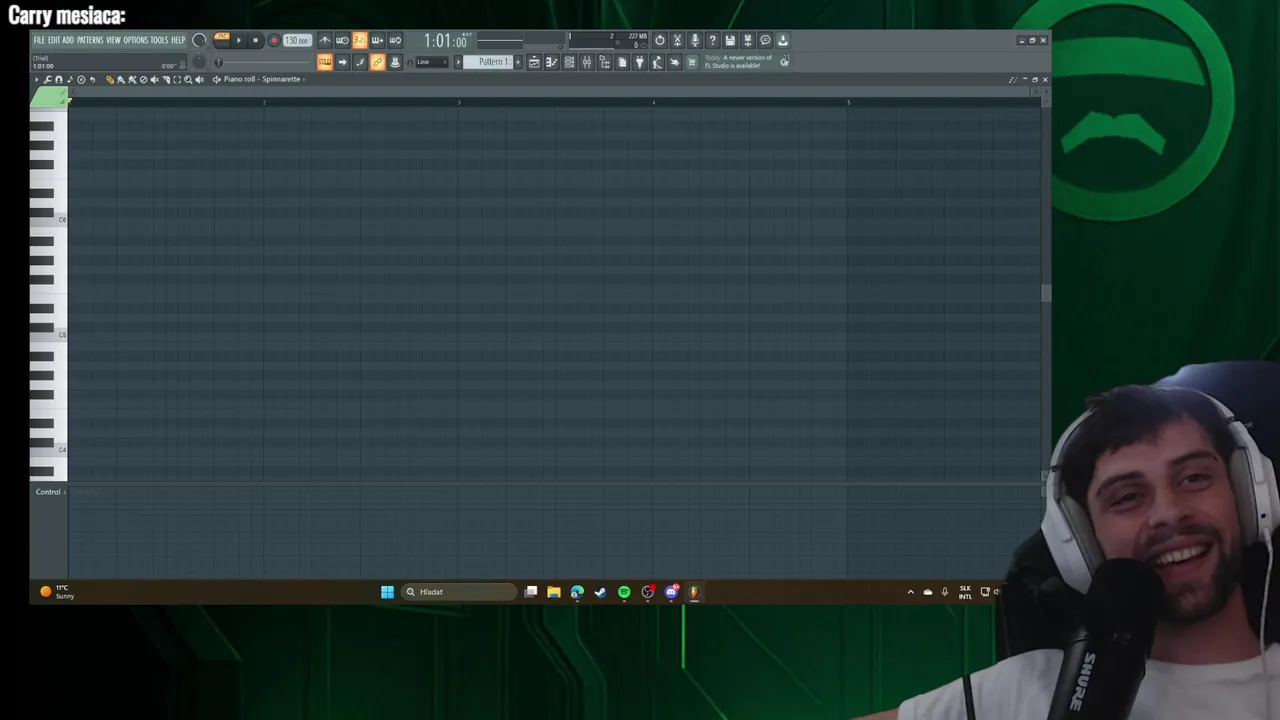Select the Paint brush tool
This screenshot has width=1280, height=720.
[121, 79]
